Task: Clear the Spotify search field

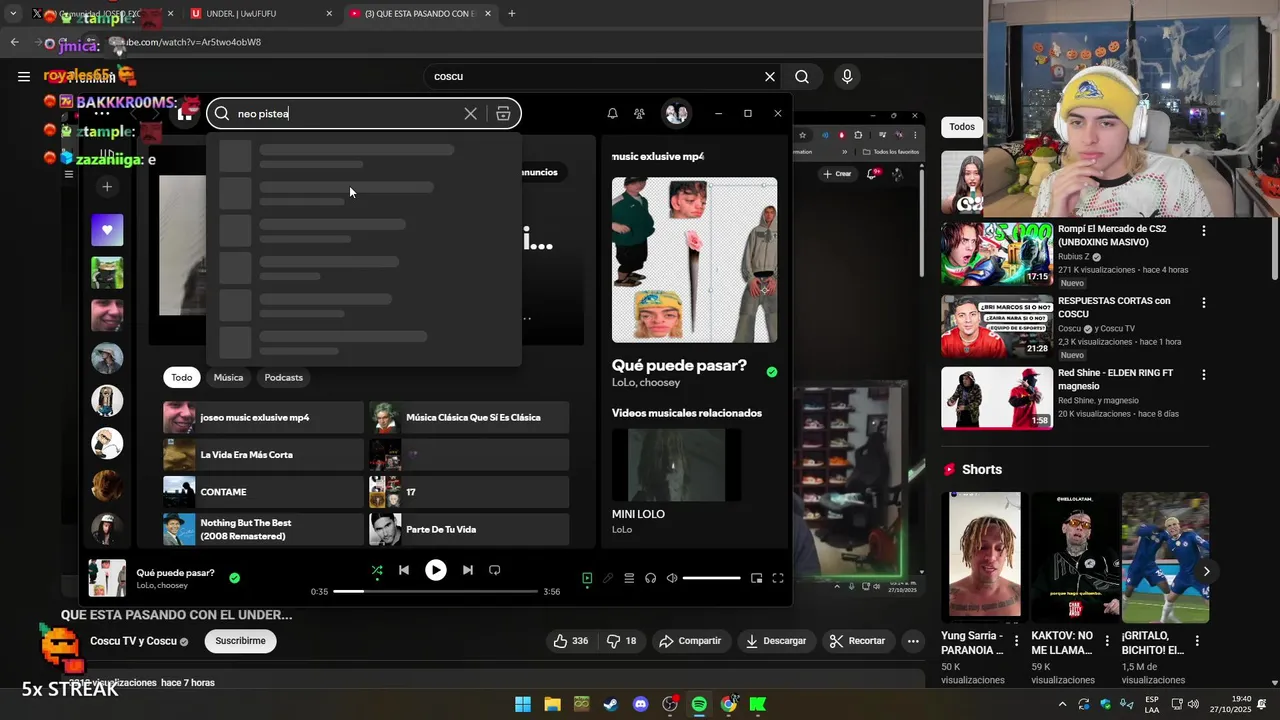Action: tap(470, 114)
